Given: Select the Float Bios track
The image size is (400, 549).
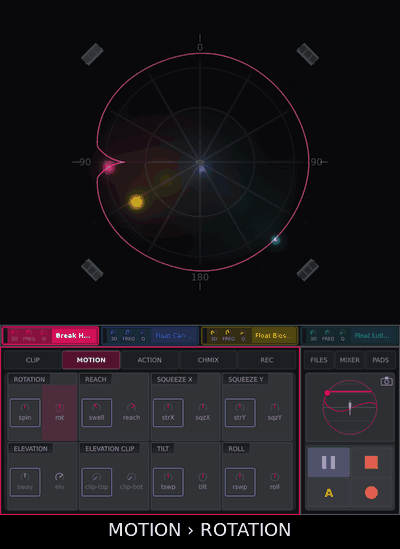Looking at the screenshot, I should pyautogui.click(x=274, y=335).
